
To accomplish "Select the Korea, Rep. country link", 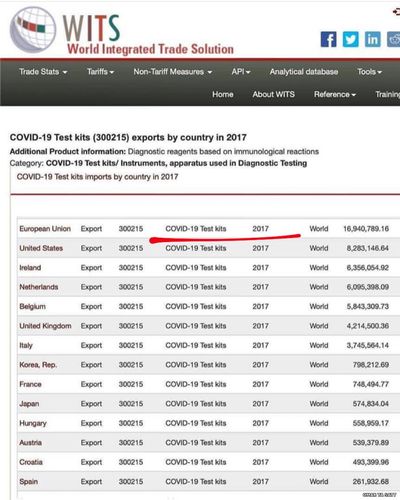I will pyautogui.click(x=38, y=365).
